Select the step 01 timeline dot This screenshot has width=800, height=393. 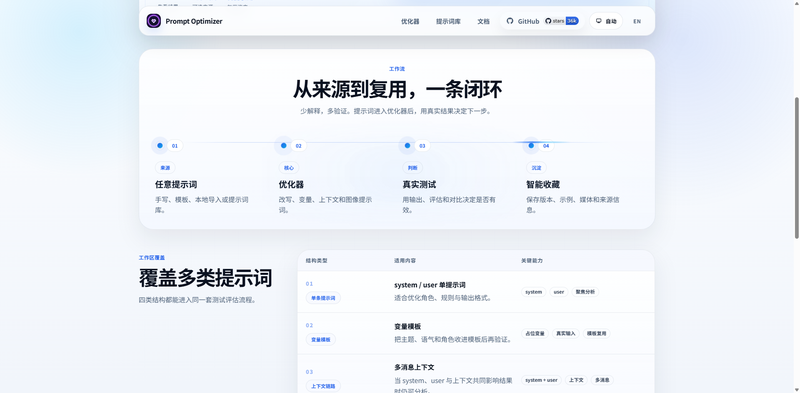click(160, 145)
